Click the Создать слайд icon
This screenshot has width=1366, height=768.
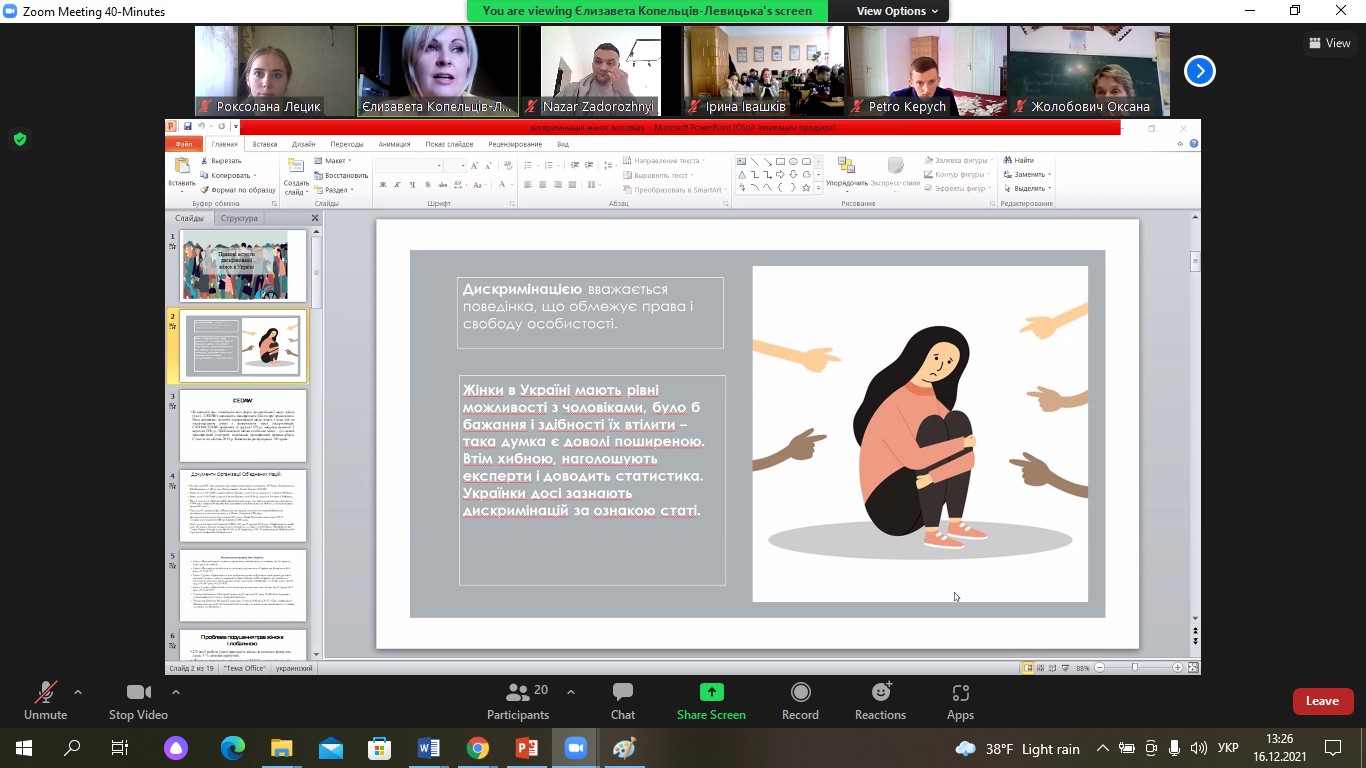click(296, 167)
